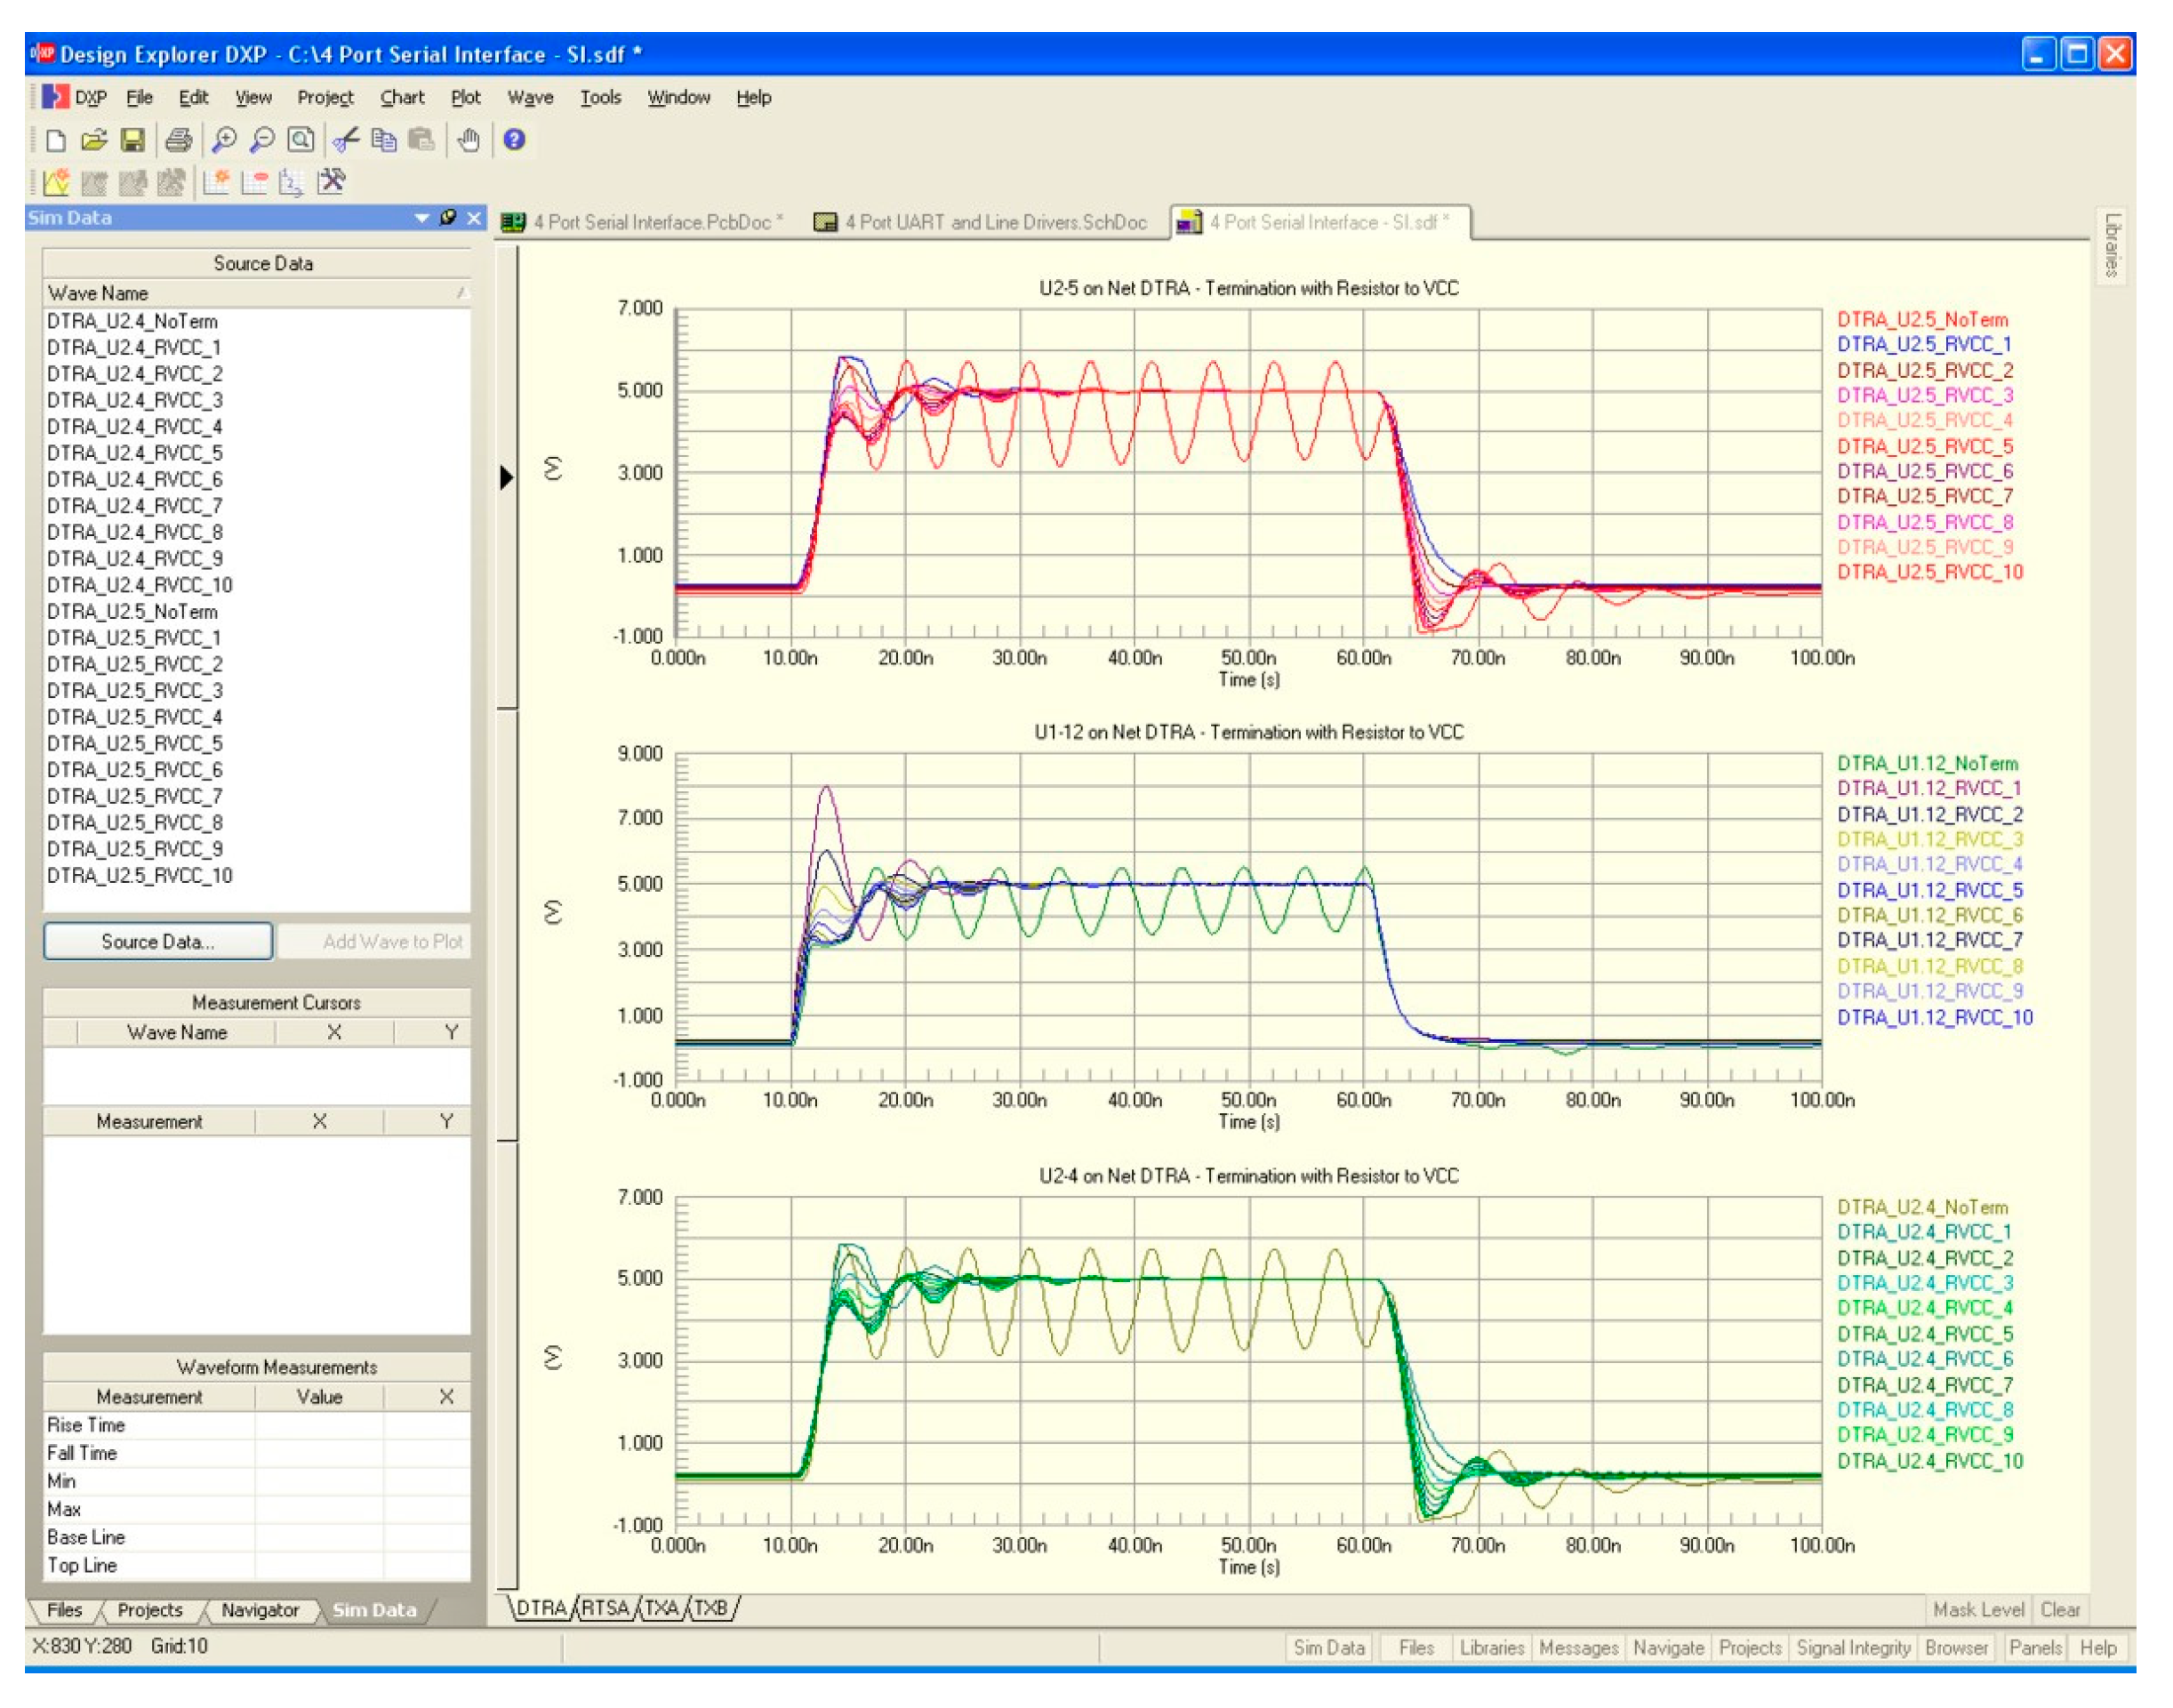Toggle the Sim Data panel pin
2173x1708 pixels.
pos(448,218)
